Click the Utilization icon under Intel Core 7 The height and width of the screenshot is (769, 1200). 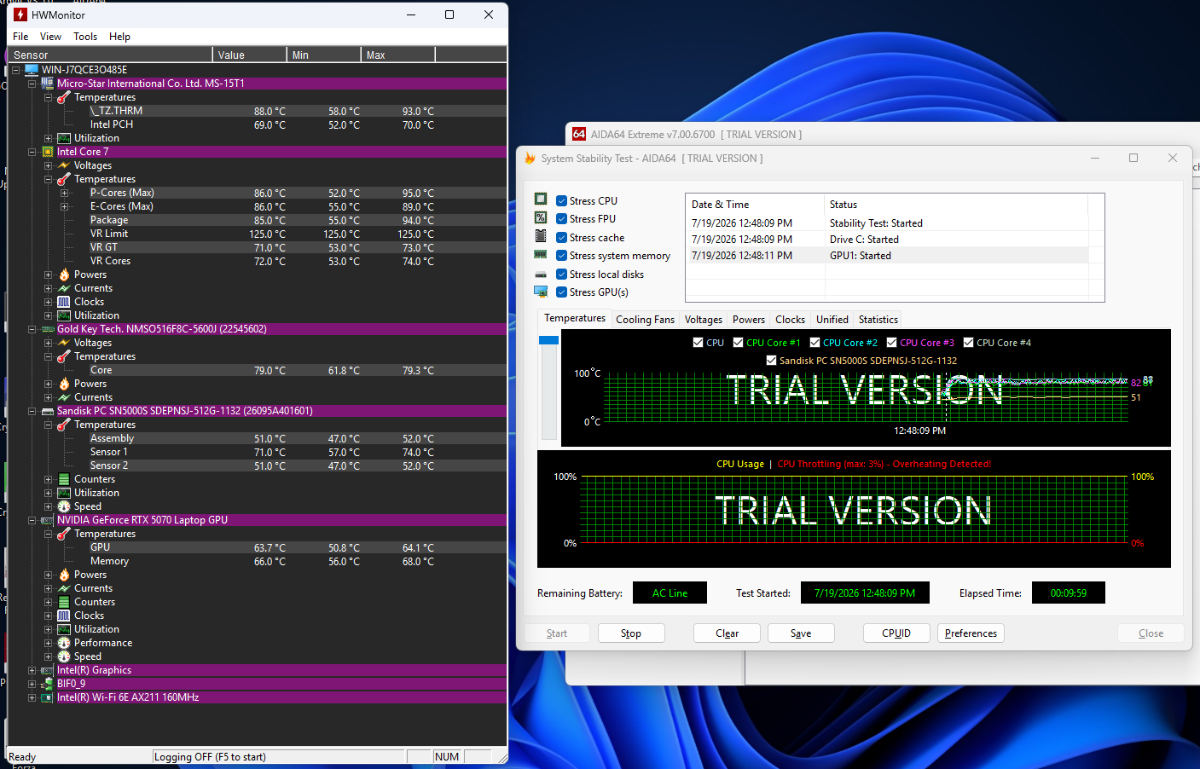(64, 316)
